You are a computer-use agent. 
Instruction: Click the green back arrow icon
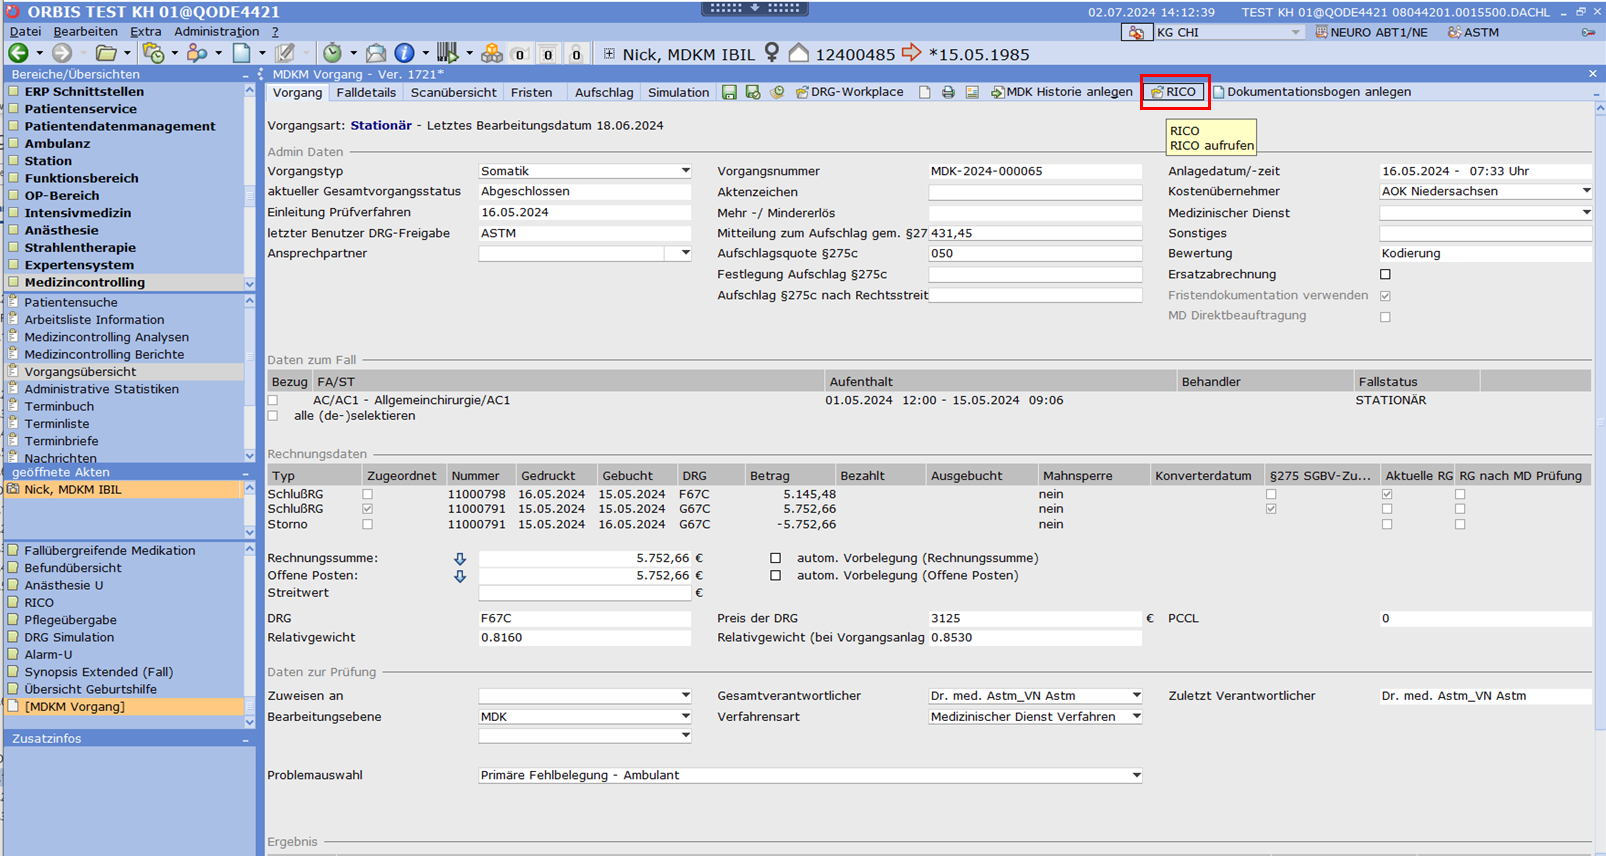18,53
